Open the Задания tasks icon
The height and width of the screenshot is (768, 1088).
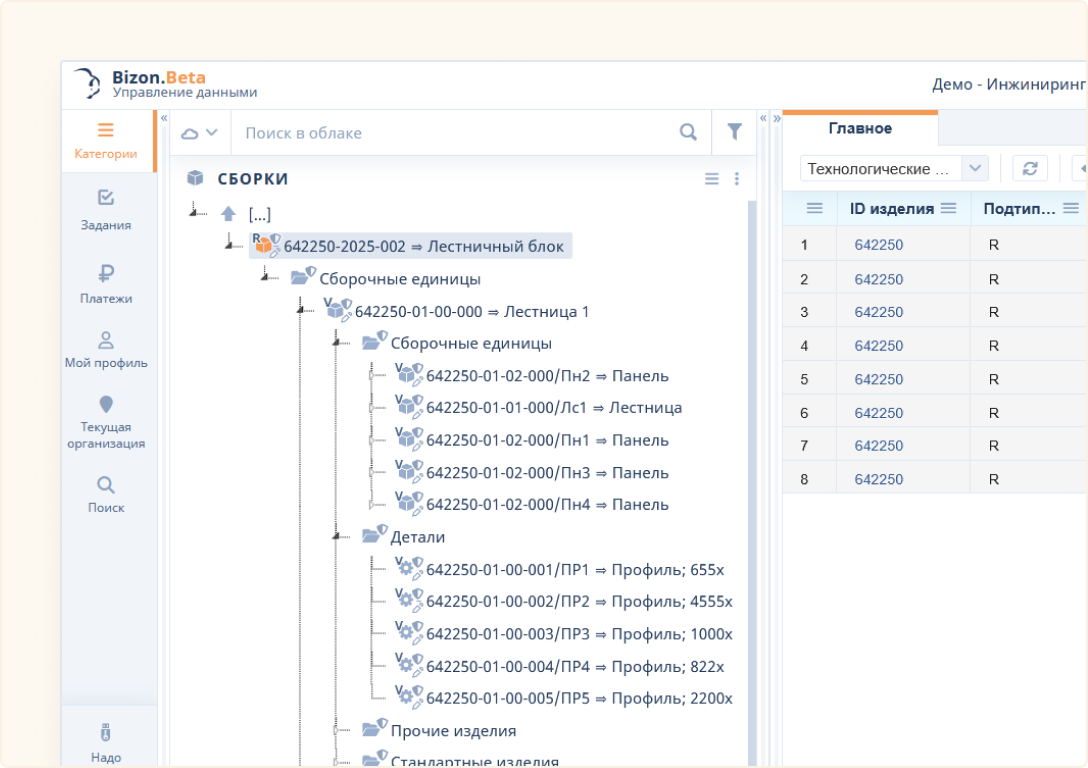(x=105, y=209)
